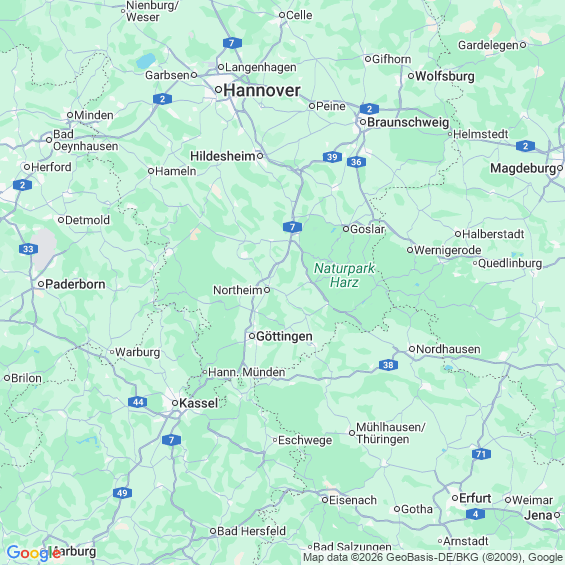Click the Nordhausen town marker
The width and height of the screenshot is (565, 565).
pos(412,349)
